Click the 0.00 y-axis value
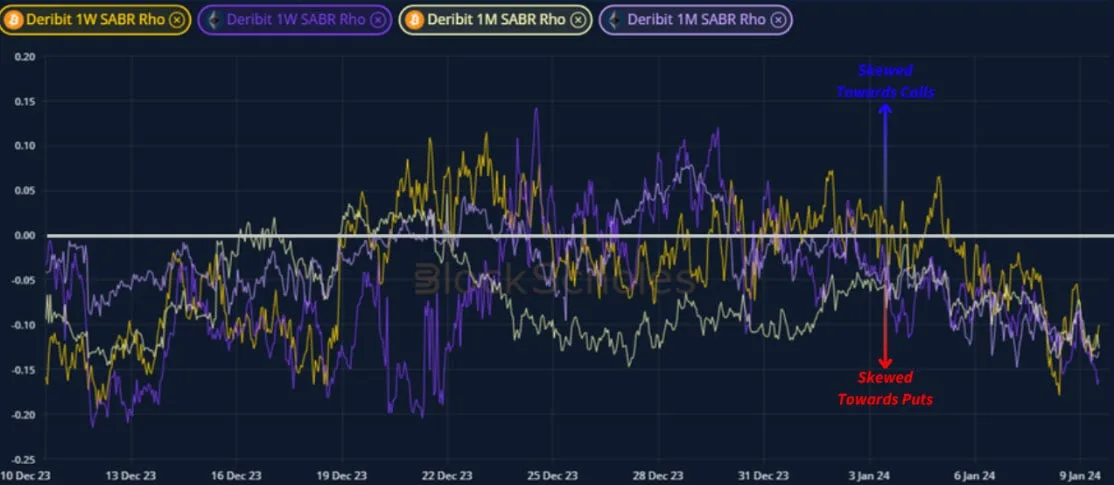 [x=23, y=236]
